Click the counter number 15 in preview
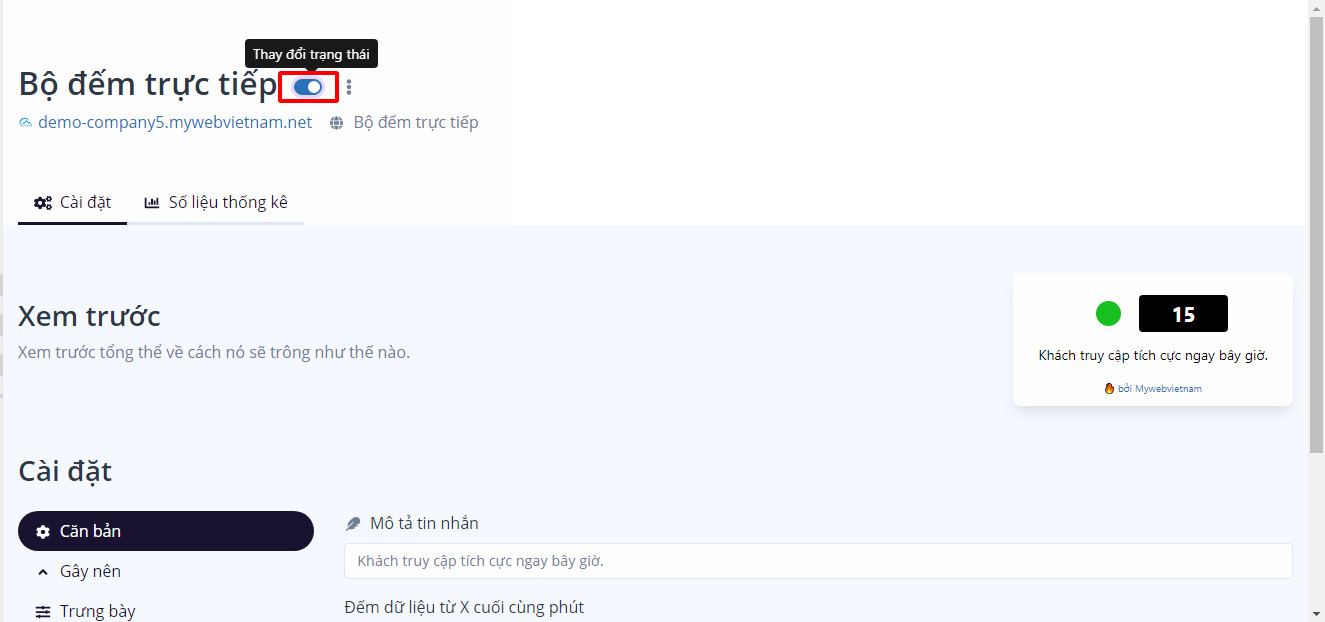The height and width of the screenshot is (622, 1325). tap(1183, 314)
